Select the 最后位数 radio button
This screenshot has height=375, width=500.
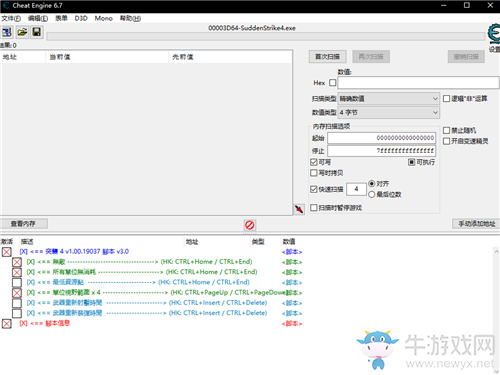tap(372, 194)
